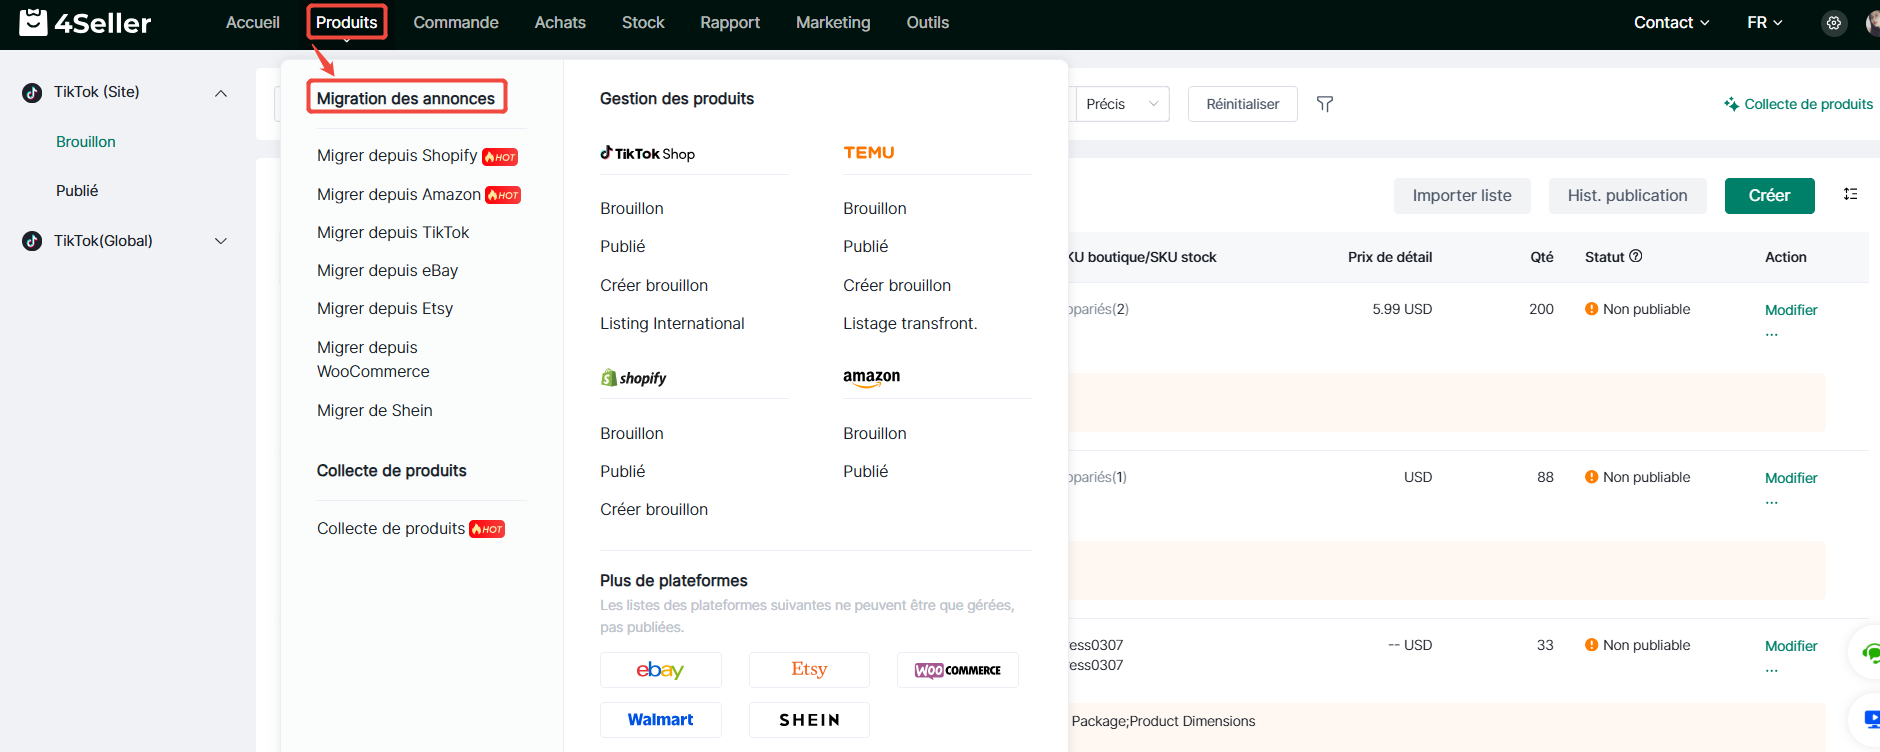The image size is (1880, 752).
Task: Open TEMU Créer brouillon
Action: click(897, 285)
